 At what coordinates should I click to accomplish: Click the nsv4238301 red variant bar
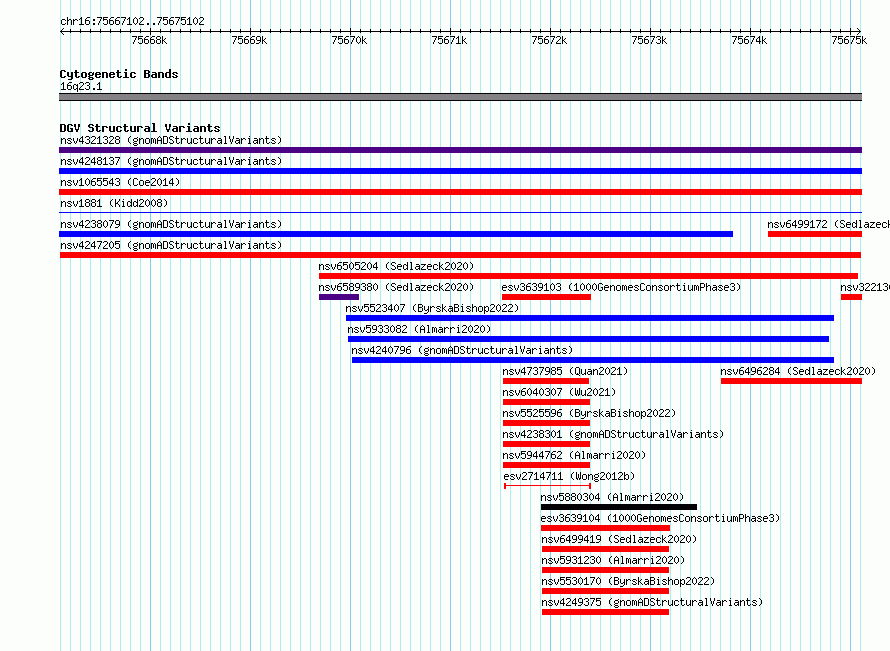pyautogui.click(x=547, y=444)
